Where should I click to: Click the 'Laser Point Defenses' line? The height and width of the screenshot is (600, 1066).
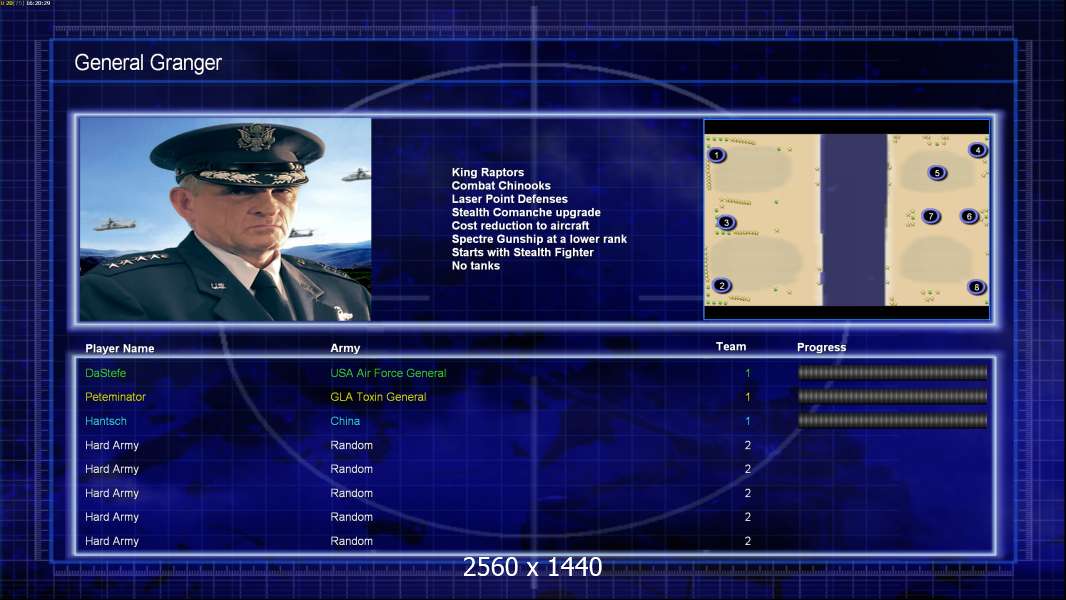[509, 199]
